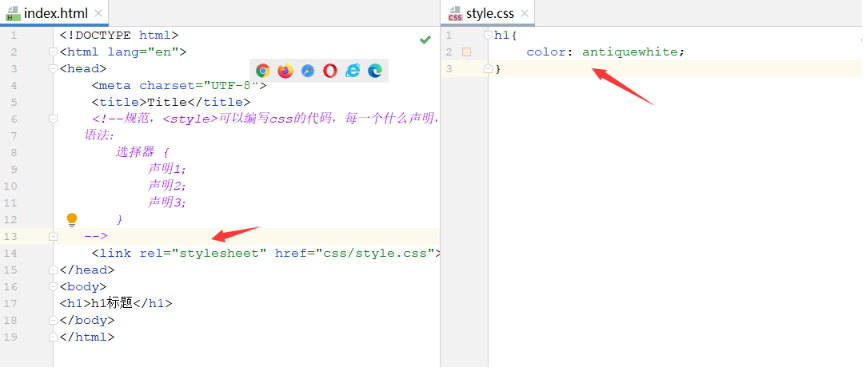Screen dimensions: 865x388
Task: Open preview in Chrome browser icon
Action: click(x=263, y=71)
